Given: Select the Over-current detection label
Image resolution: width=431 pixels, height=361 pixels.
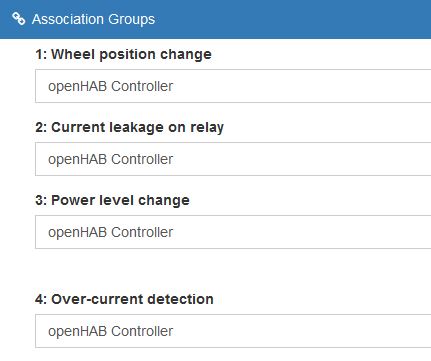Looking at the screenshot, I should click(124, 299).
